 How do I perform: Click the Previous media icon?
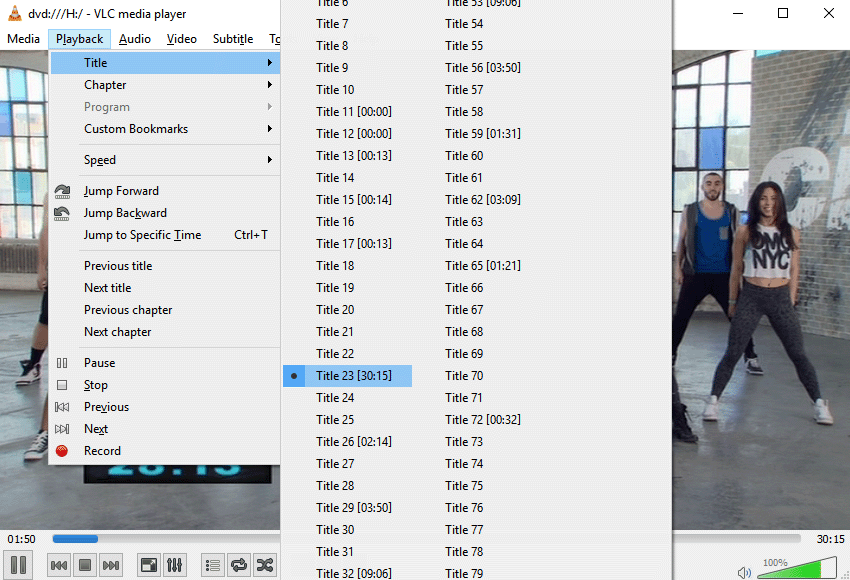(x=59, y=565)
